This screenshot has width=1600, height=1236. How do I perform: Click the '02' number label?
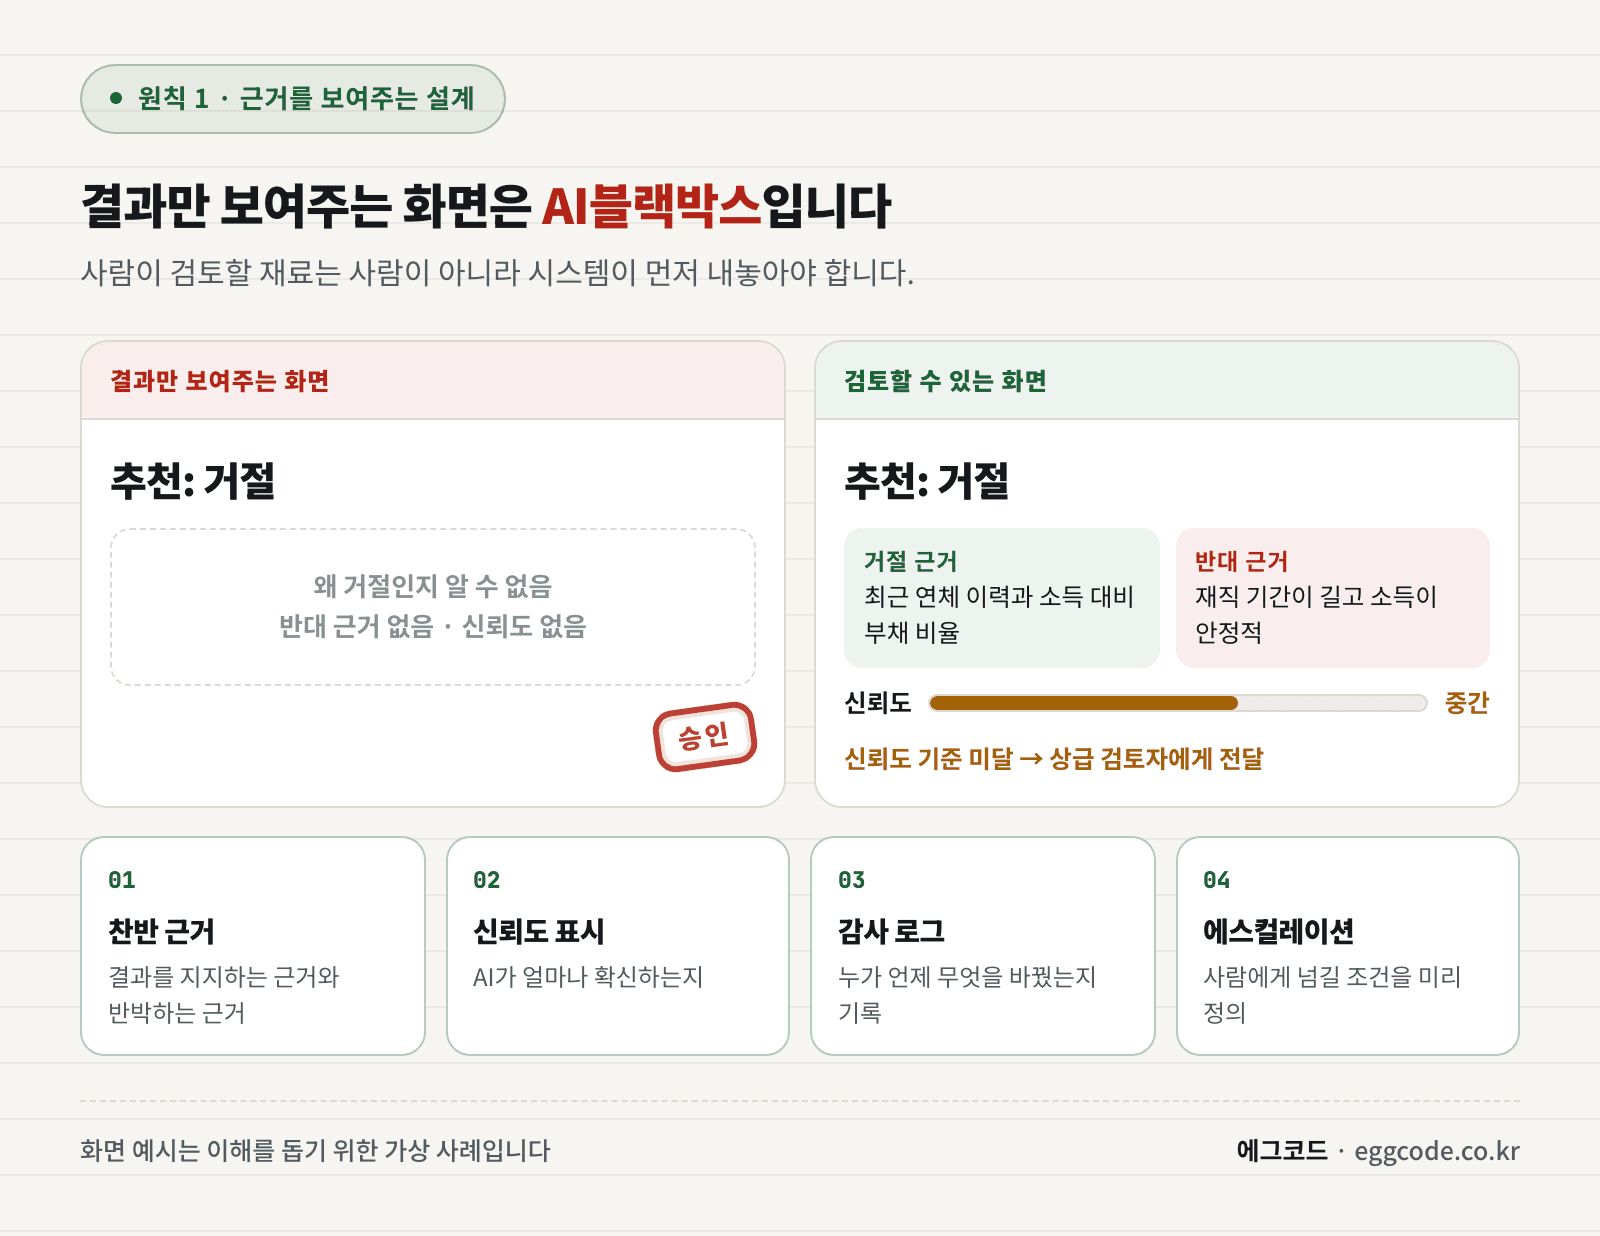pos(487,880)
